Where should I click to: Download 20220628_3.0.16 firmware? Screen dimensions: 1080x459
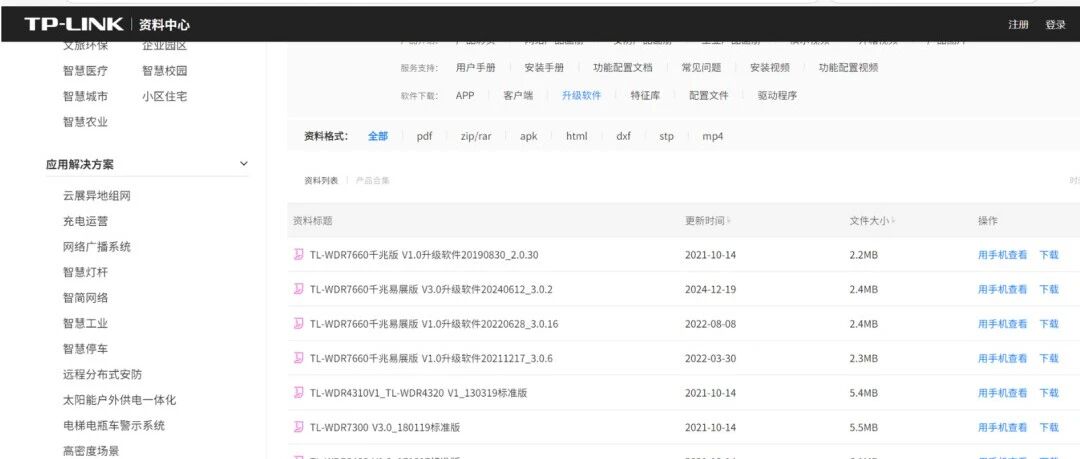click(x=1049, y=323)
